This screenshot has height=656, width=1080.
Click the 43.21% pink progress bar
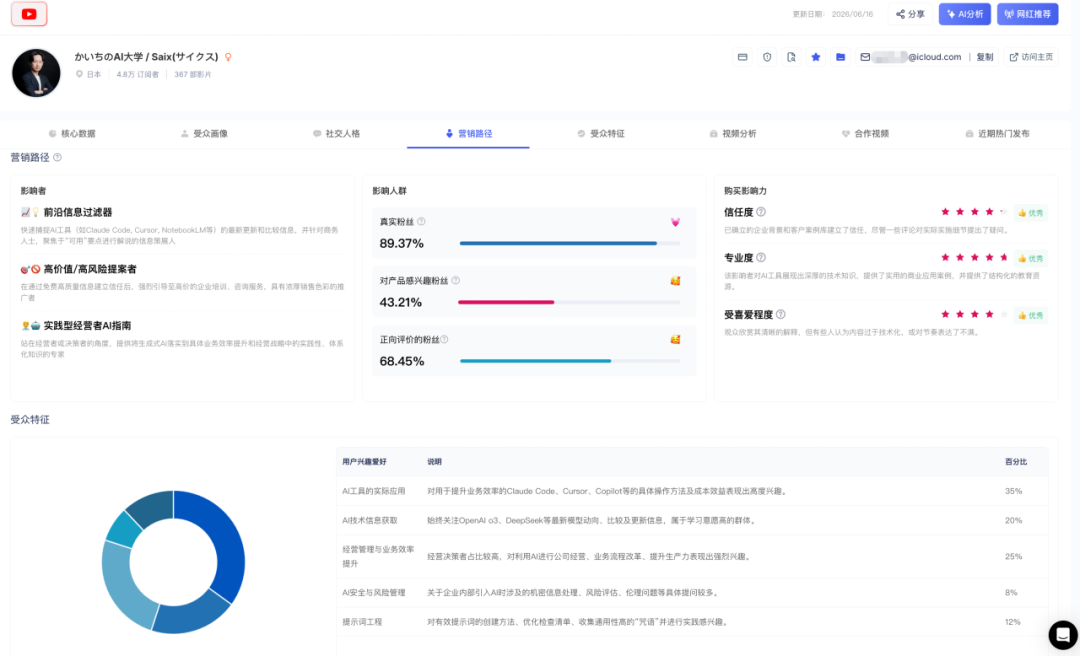click(570, 302)
